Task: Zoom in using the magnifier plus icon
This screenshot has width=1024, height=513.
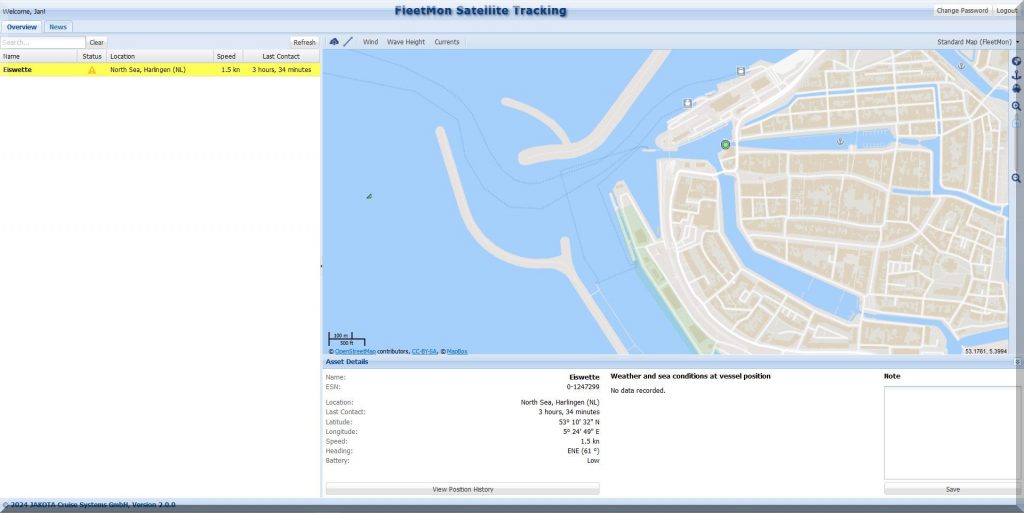Action: click(x=1016, y=106)
